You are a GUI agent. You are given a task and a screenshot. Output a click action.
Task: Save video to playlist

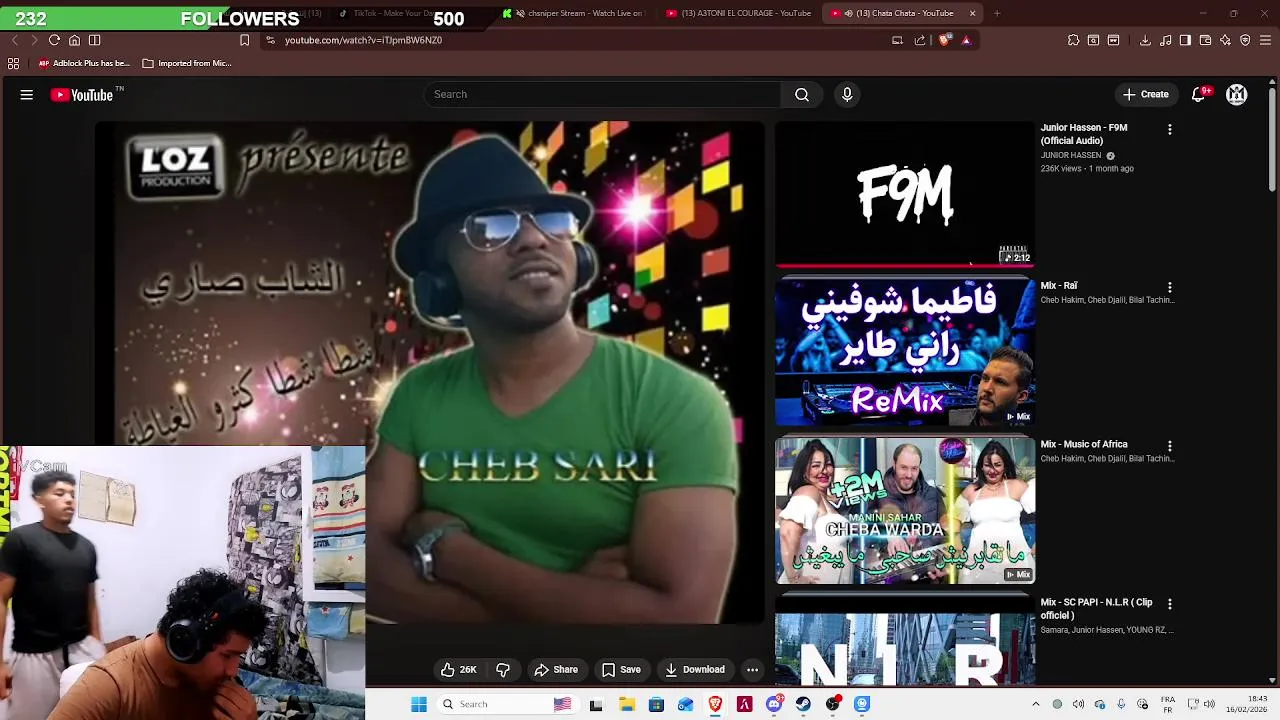click(621, 670)
